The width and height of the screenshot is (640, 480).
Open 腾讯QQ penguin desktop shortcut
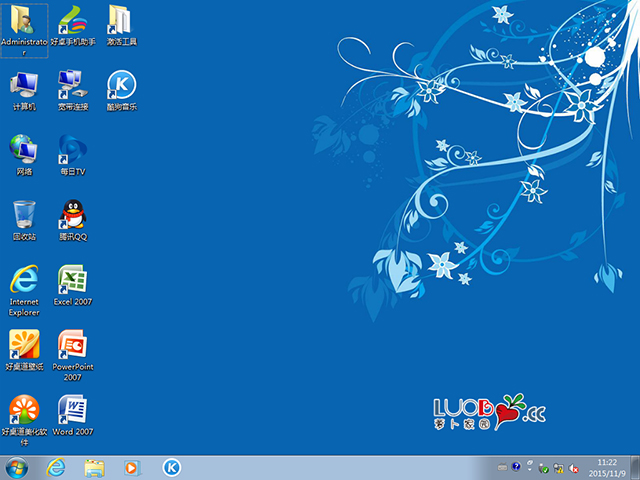point(73,214)
